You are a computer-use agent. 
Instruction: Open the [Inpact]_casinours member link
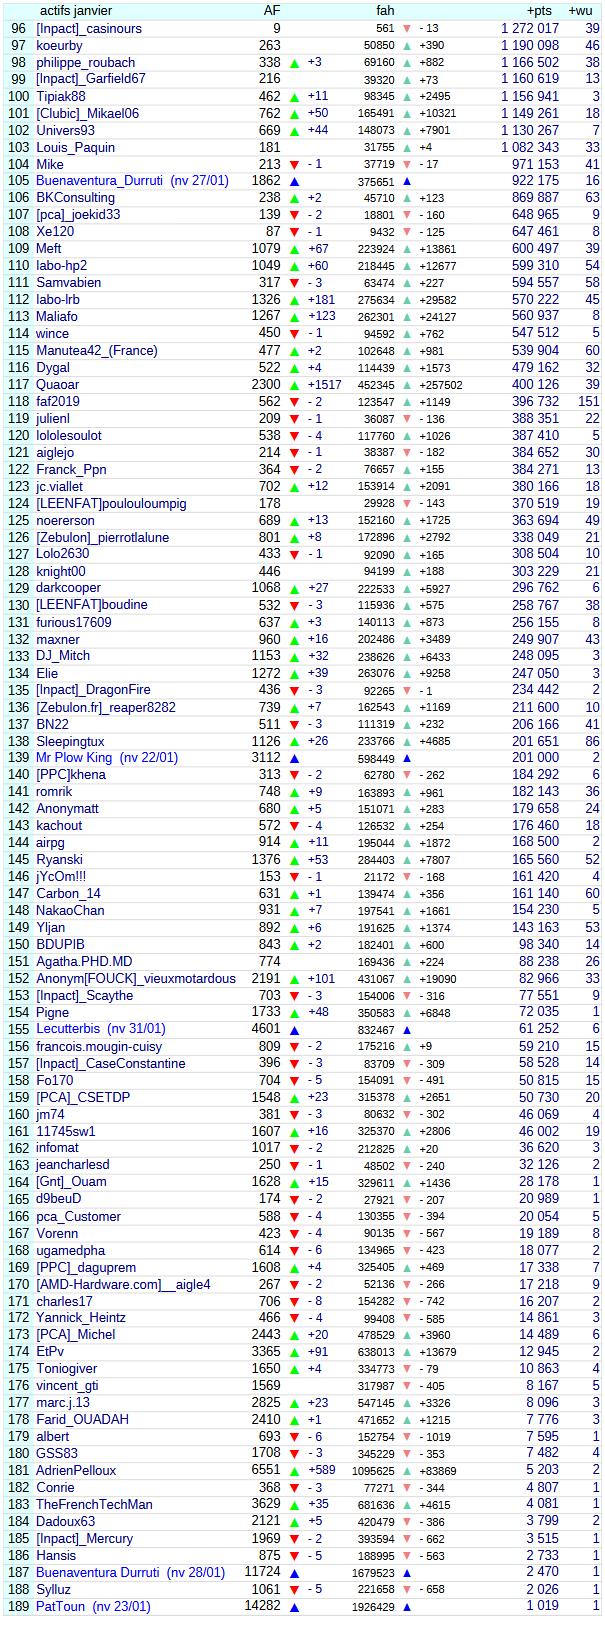(x=89, y=29)
